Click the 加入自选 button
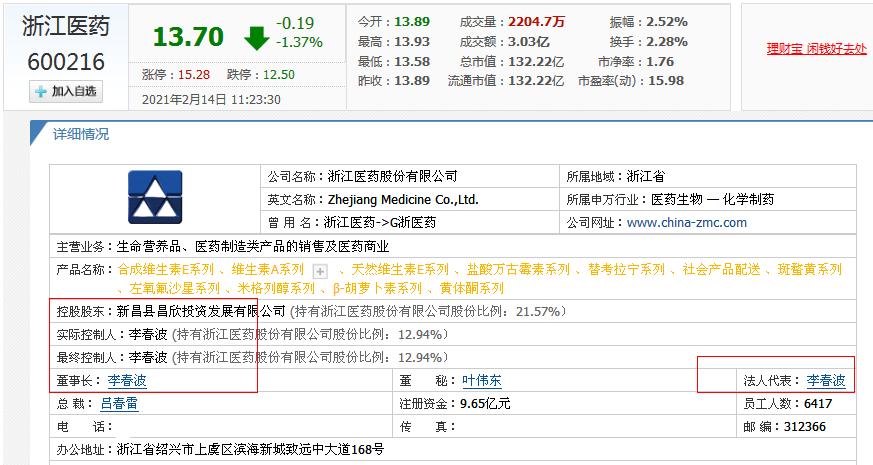Image resolution: width=873 pixels, height=465 pixels. tap(66, 91)
